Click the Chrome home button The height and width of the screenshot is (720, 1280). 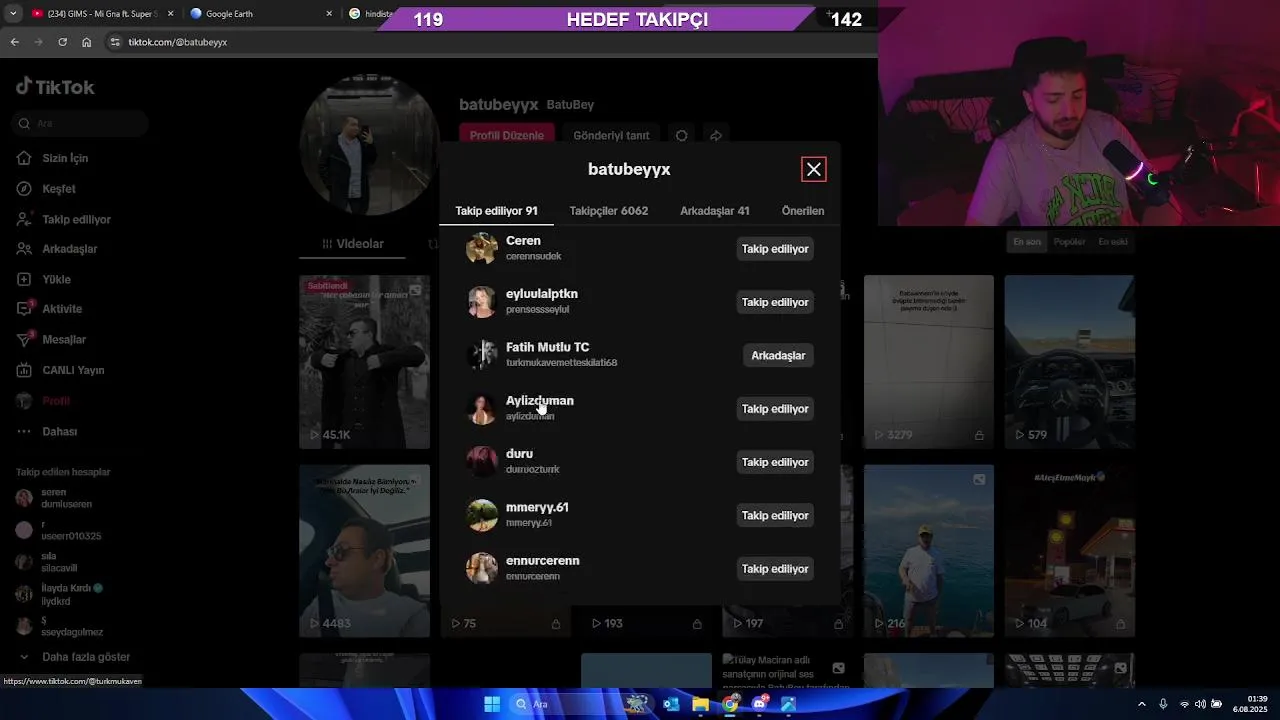point(87,42)
